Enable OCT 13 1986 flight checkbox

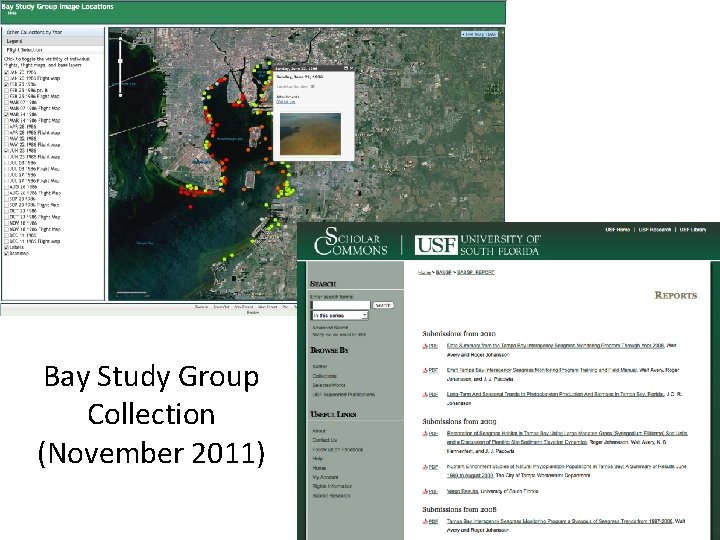tap(6, 211)
